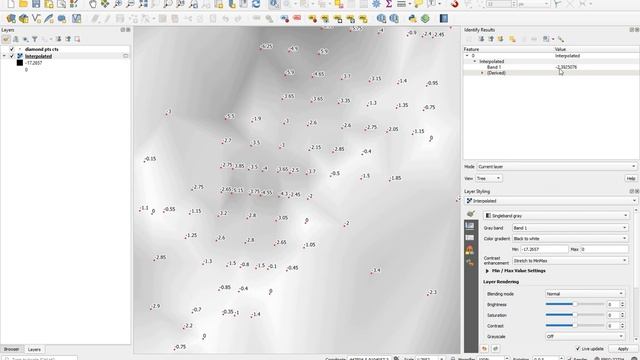The image size is (640, 360).
Task: Switch to the Browser tab
Action: (x=11, y=349)
